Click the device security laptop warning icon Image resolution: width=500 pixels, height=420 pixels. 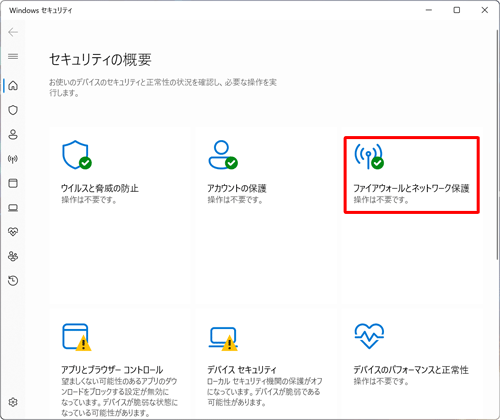[223, 339]
